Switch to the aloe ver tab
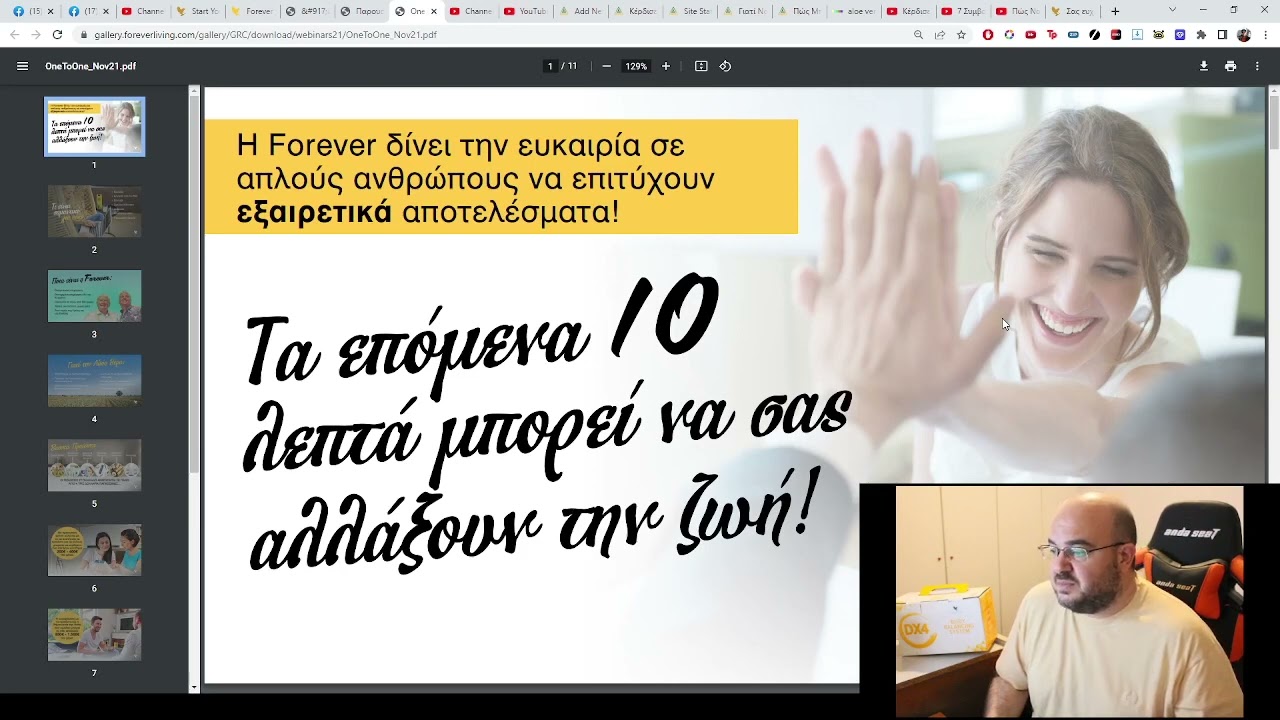Screen dimensions: 1280x720 (854, 11)
